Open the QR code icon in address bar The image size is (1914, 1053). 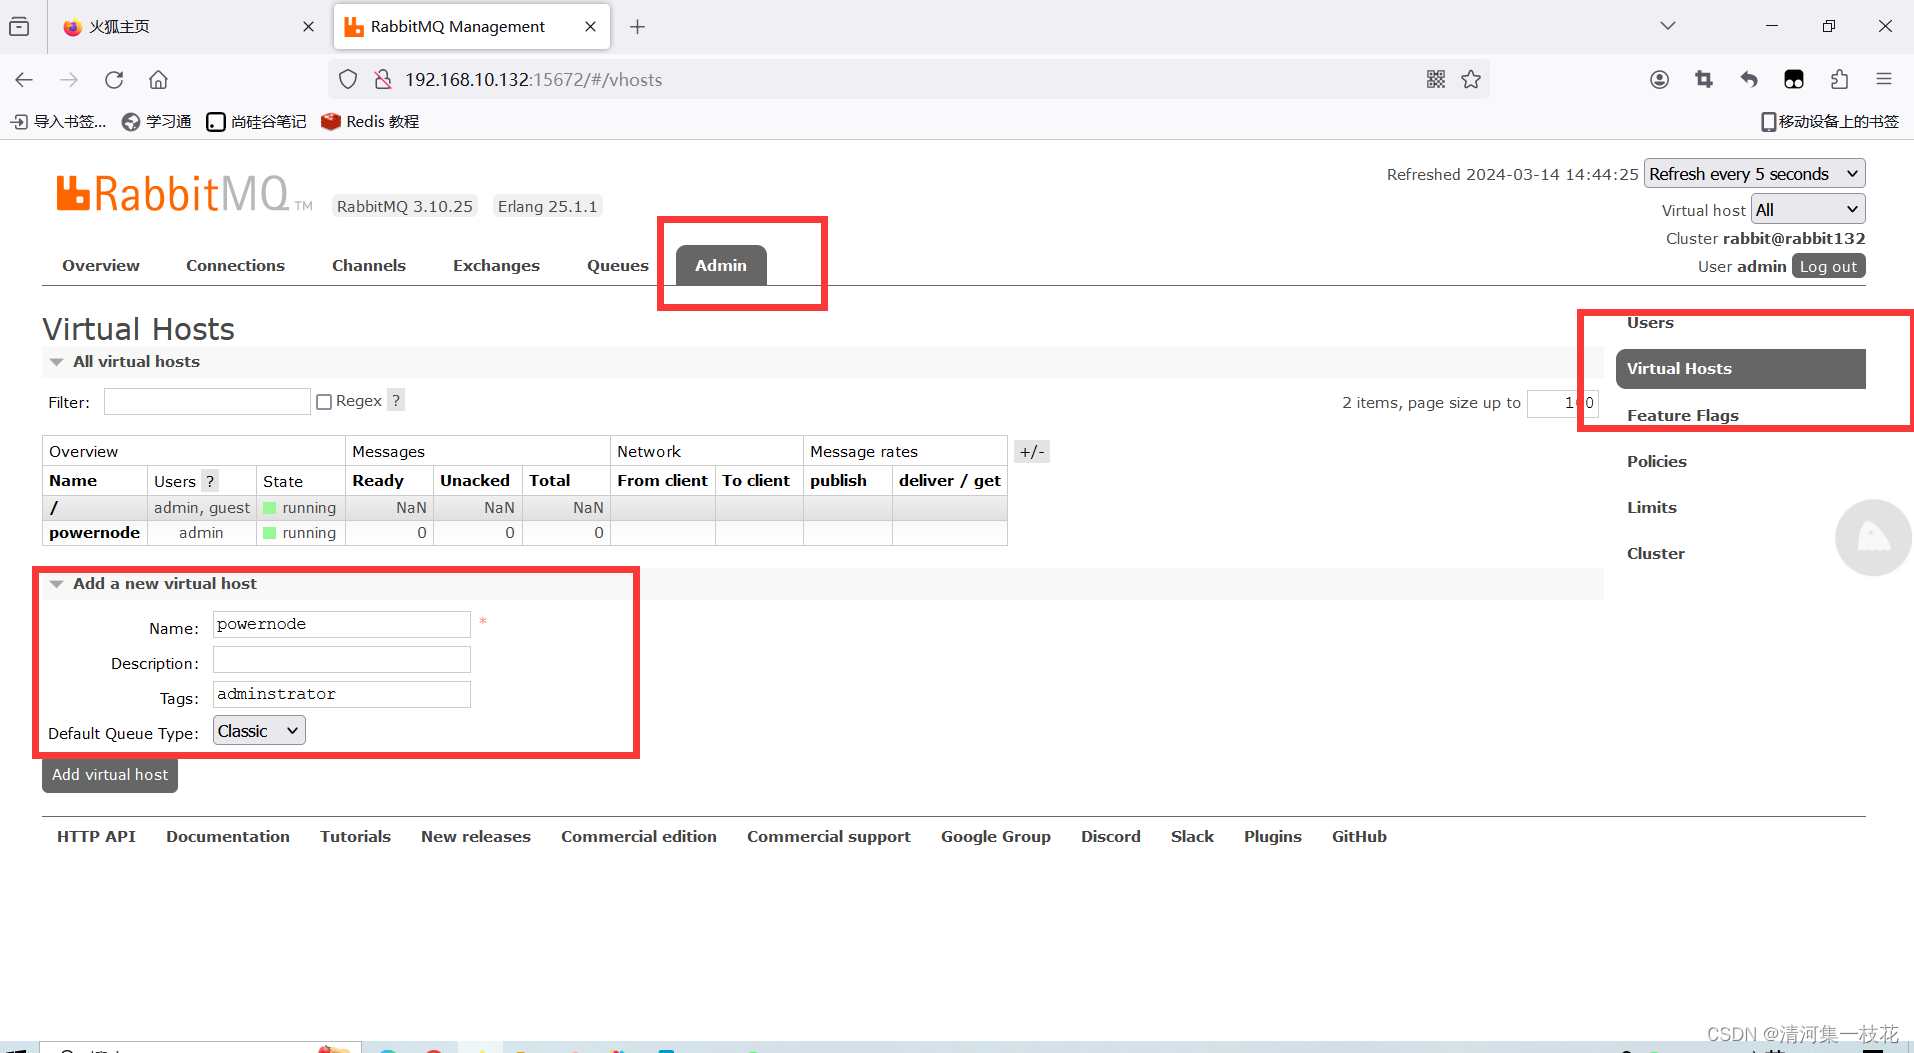click(x=1436, y=80)
